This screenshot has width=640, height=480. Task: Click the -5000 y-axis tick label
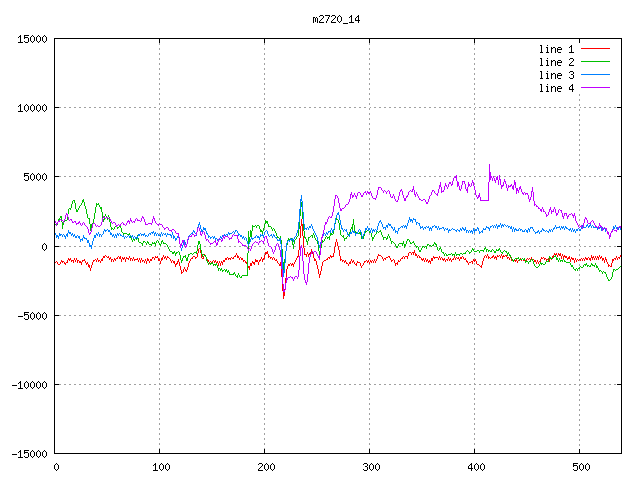32,315
